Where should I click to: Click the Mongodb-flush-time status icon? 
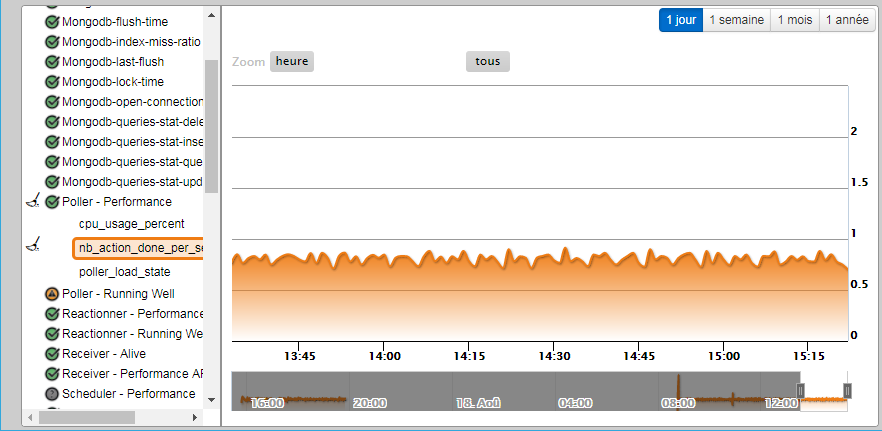click(x=52, y=22)
